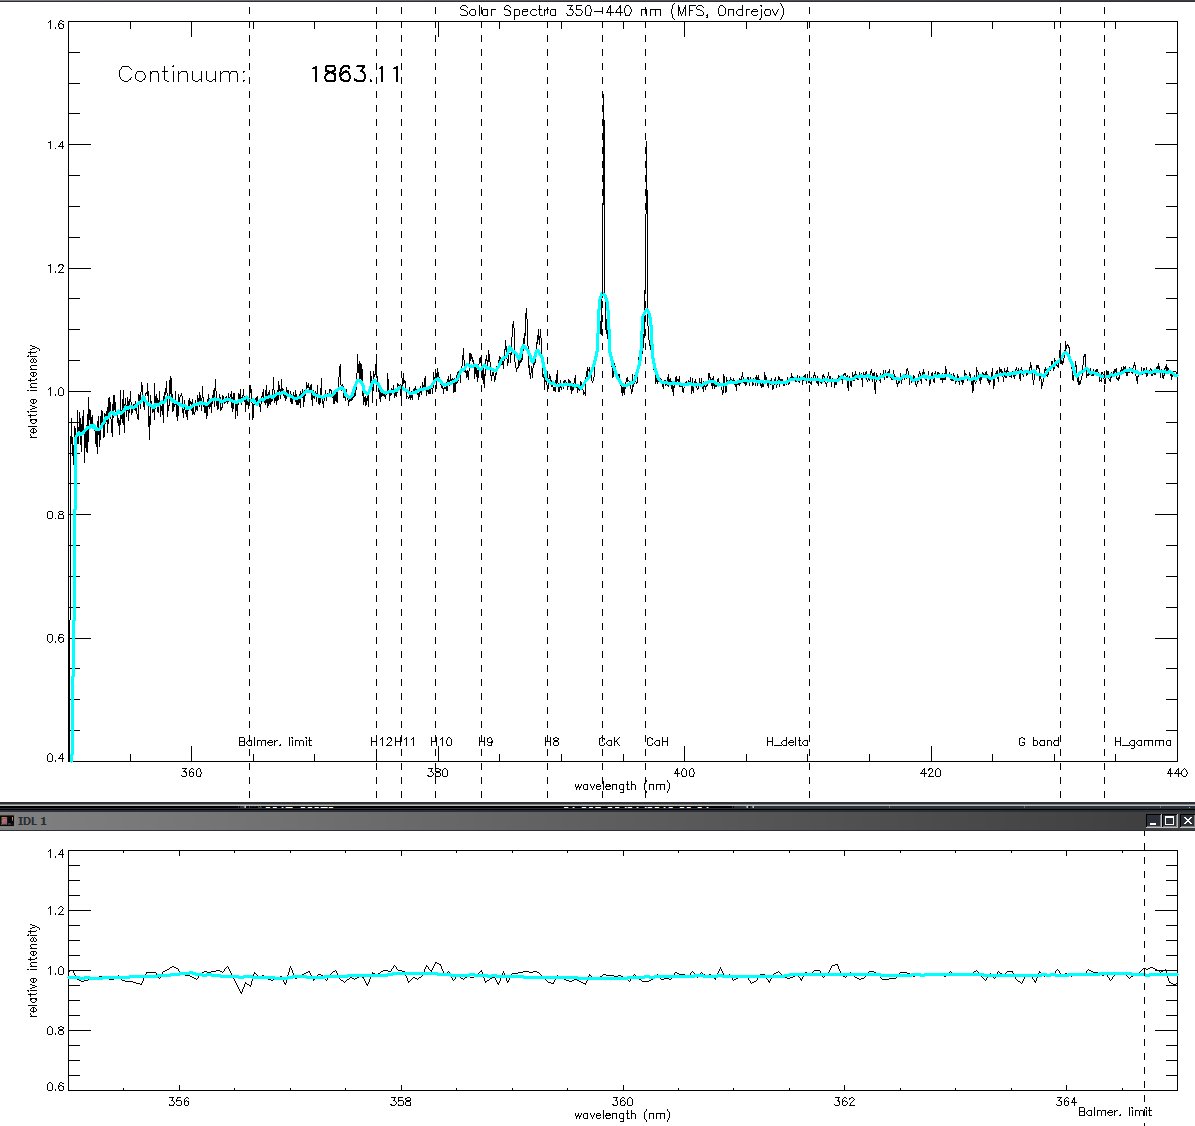
Task: Click the 420 tick label on the upper x-axis
Action: [931, 773]
